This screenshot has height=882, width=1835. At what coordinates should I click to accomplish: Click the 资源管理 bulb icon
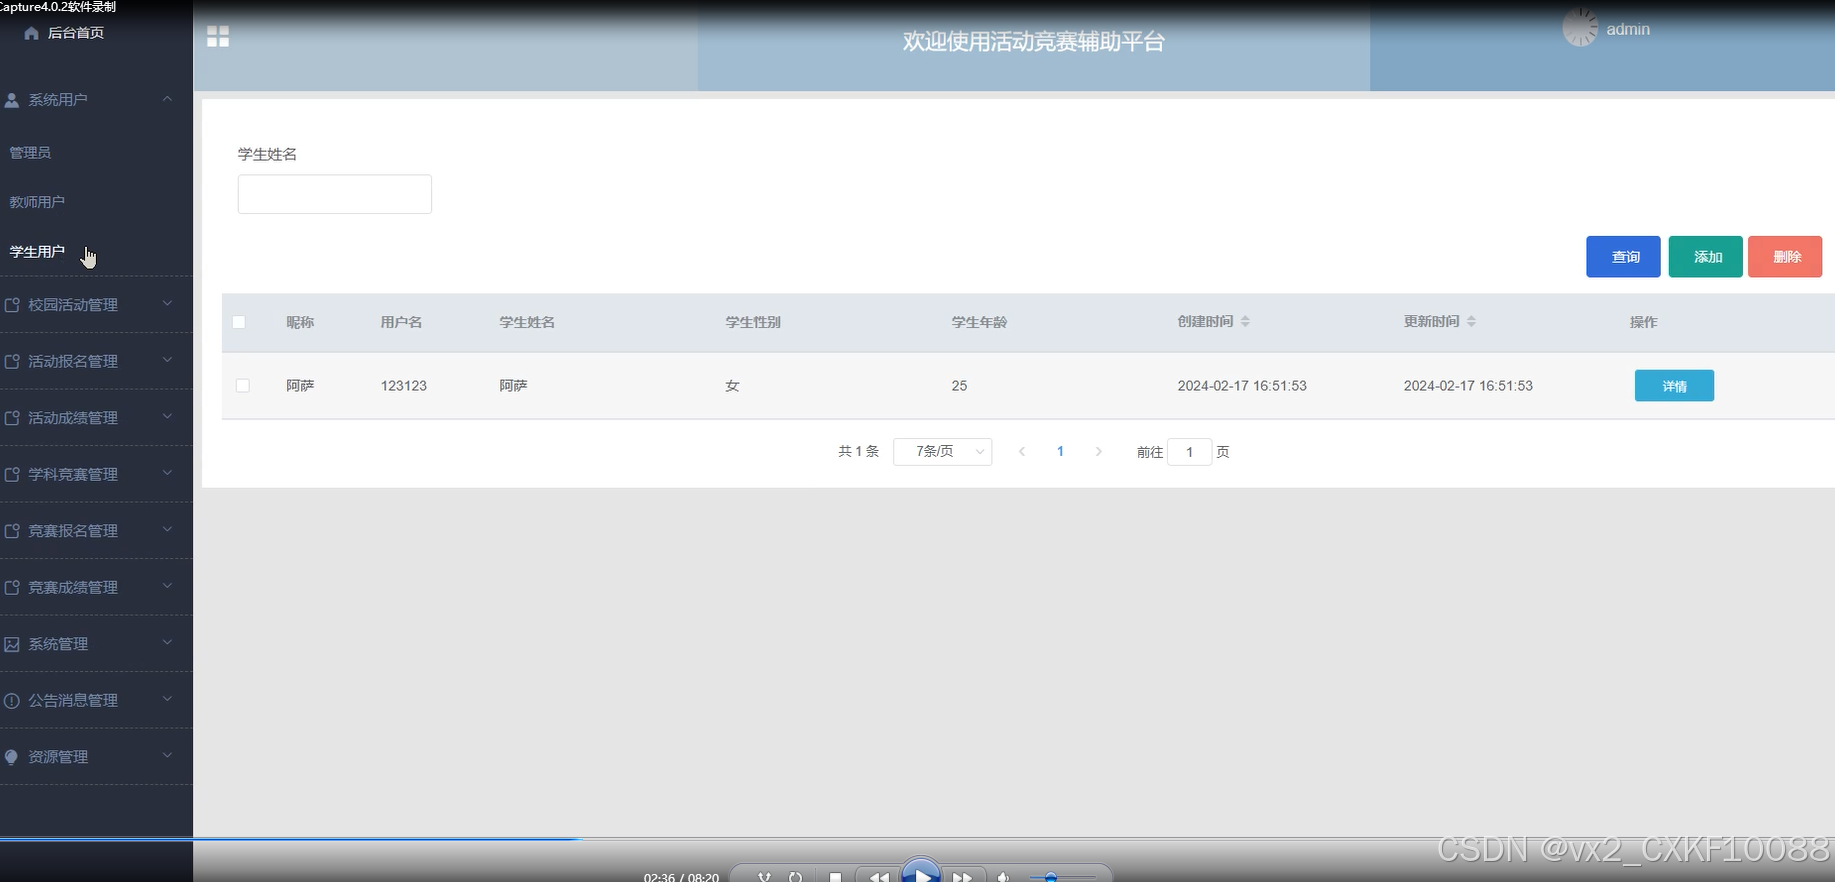(12, 757)
